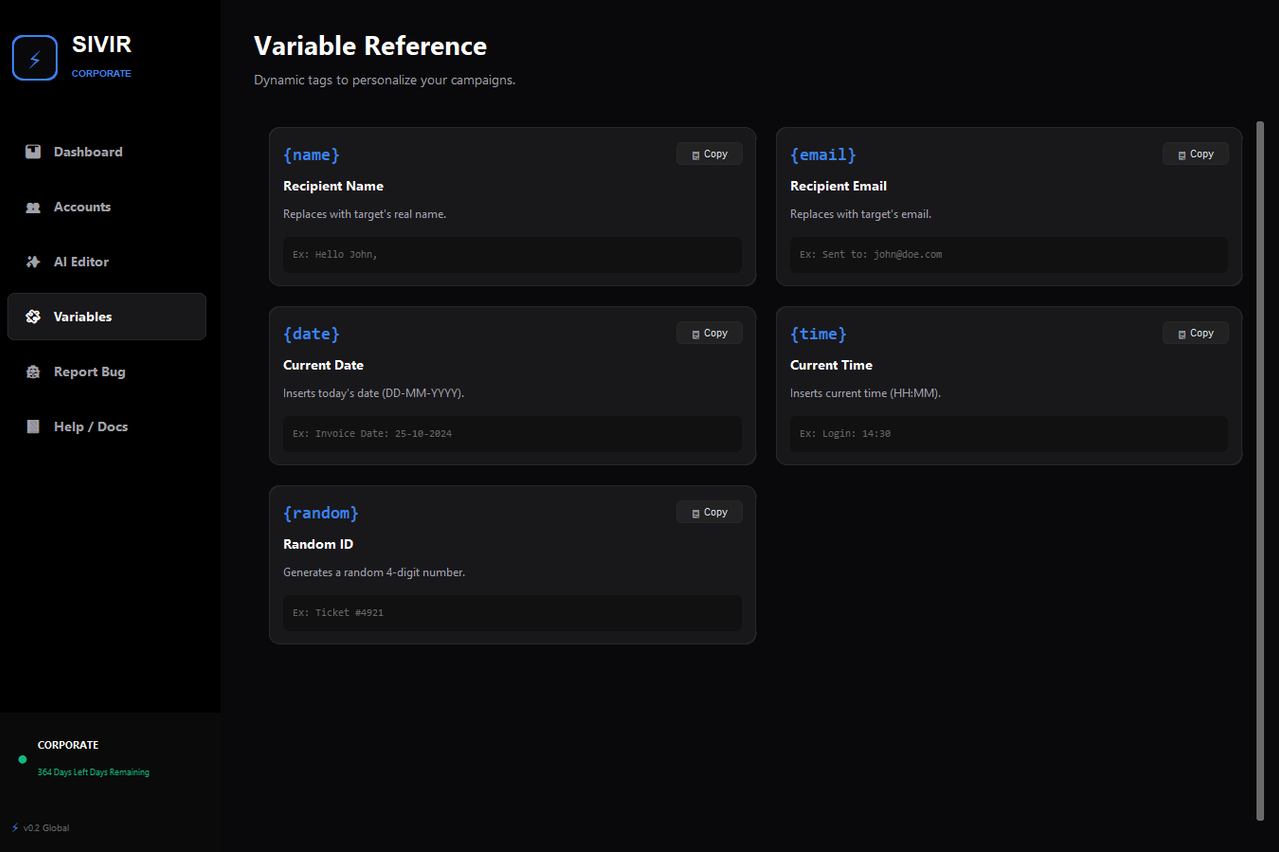Click the SIVIR lightning bolt logo
The height and width of the screenshot is (852, 1279).
tap(35, 58)
